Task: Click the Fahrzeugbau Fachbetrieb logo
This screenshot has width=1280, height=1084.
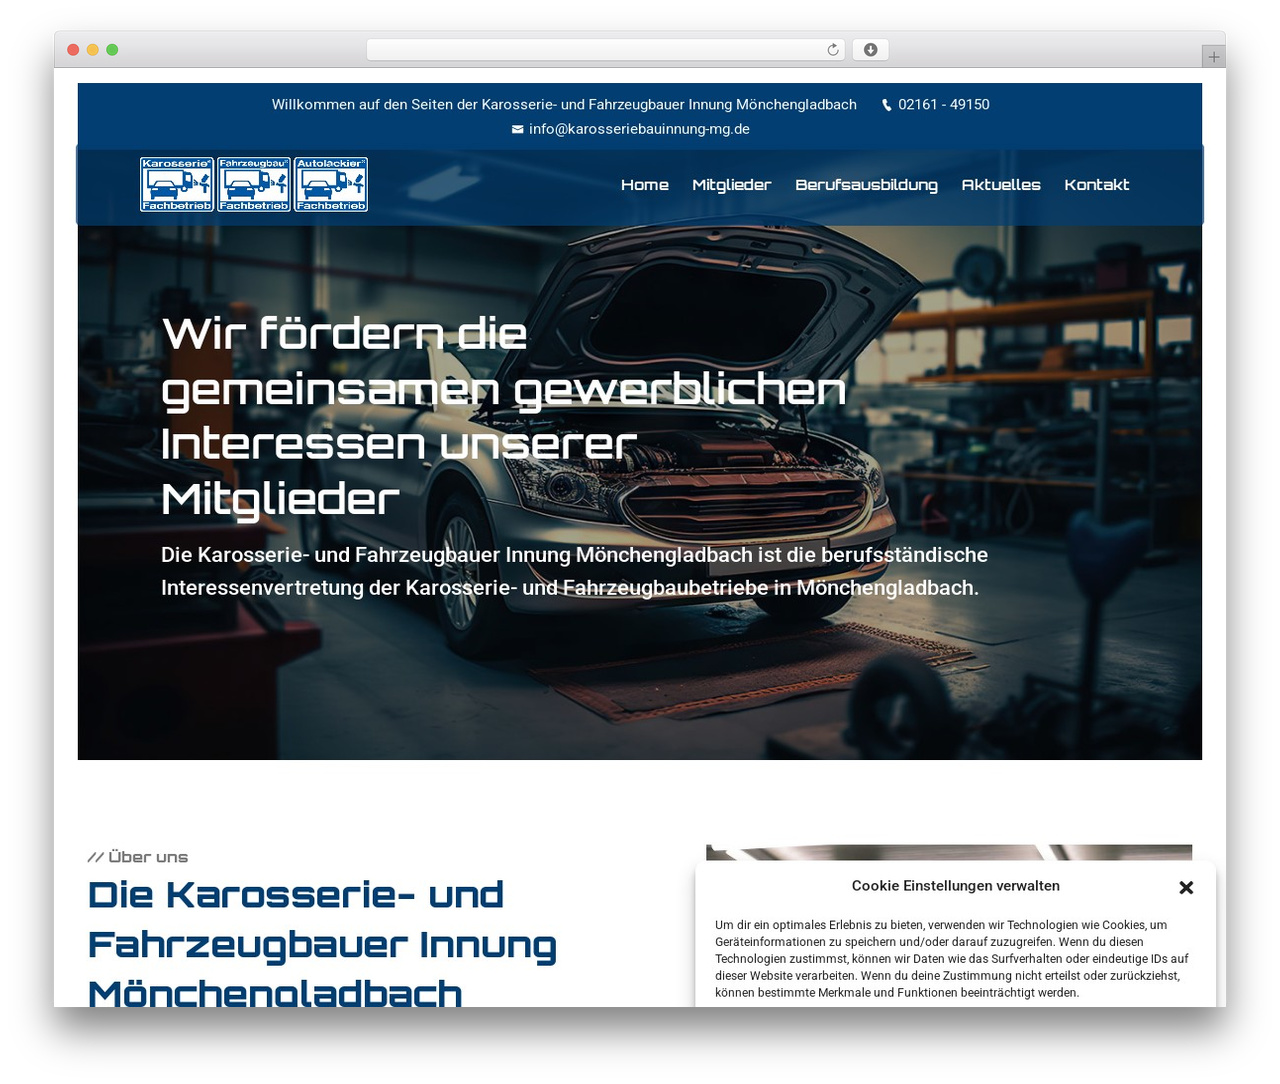Action: (254, 185)
